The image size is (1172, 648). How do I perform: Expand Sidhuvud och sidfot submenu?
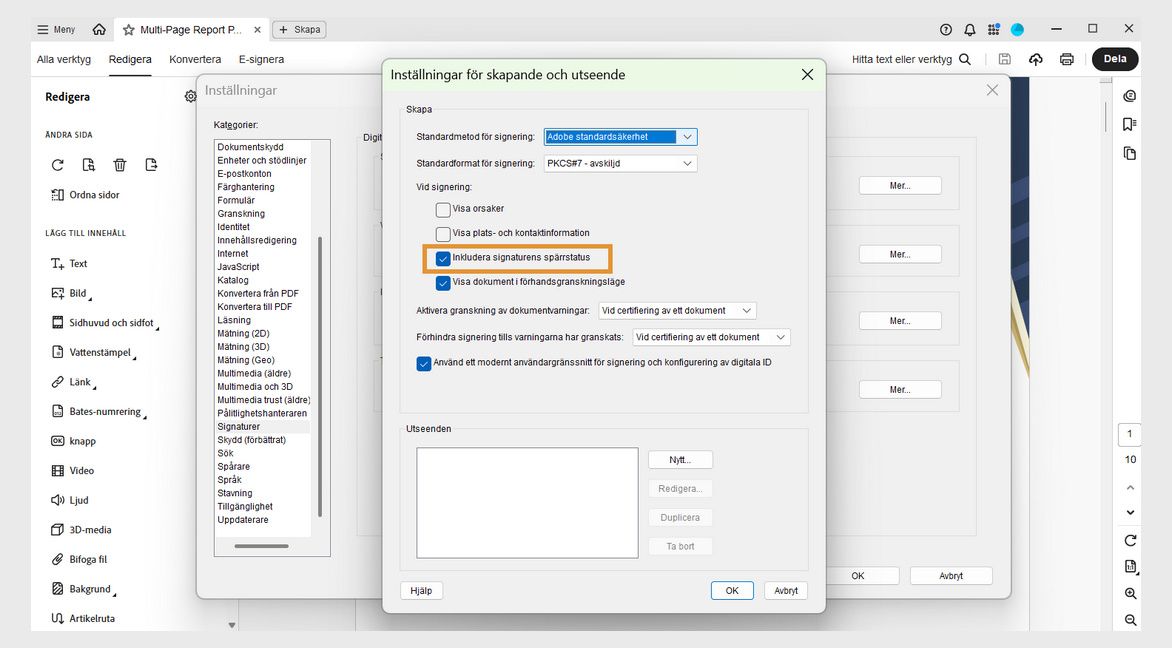[158, 328]
